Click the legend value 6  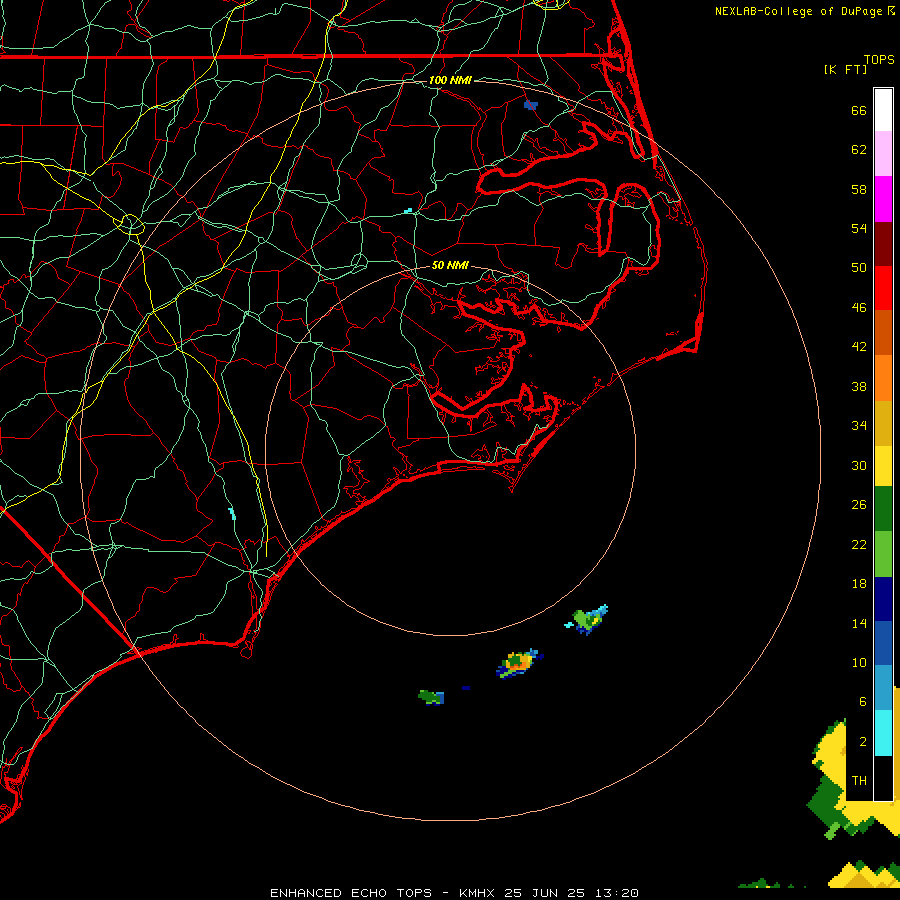863,702
